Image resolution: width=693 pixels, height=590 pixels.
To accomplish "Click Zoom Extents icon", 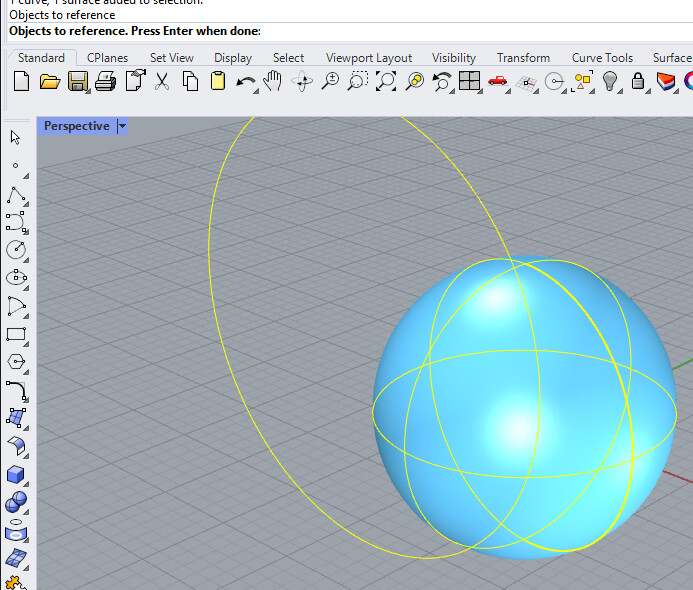I will 386,81.
